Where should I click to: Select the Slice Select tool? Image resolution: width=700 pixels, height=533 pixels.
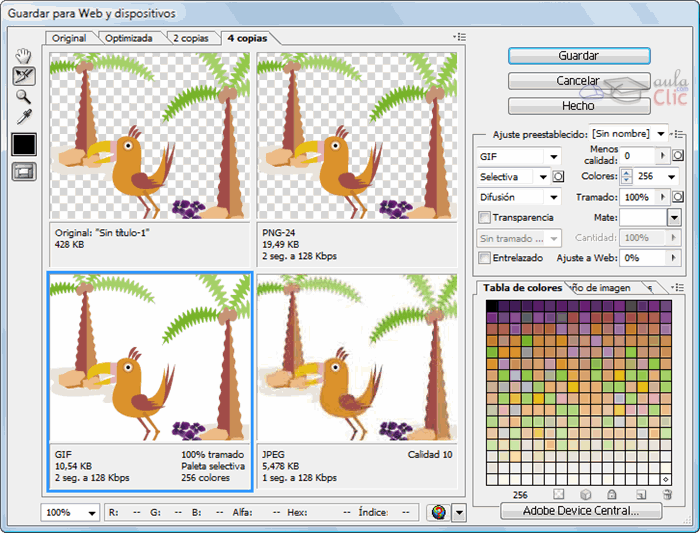24,76
